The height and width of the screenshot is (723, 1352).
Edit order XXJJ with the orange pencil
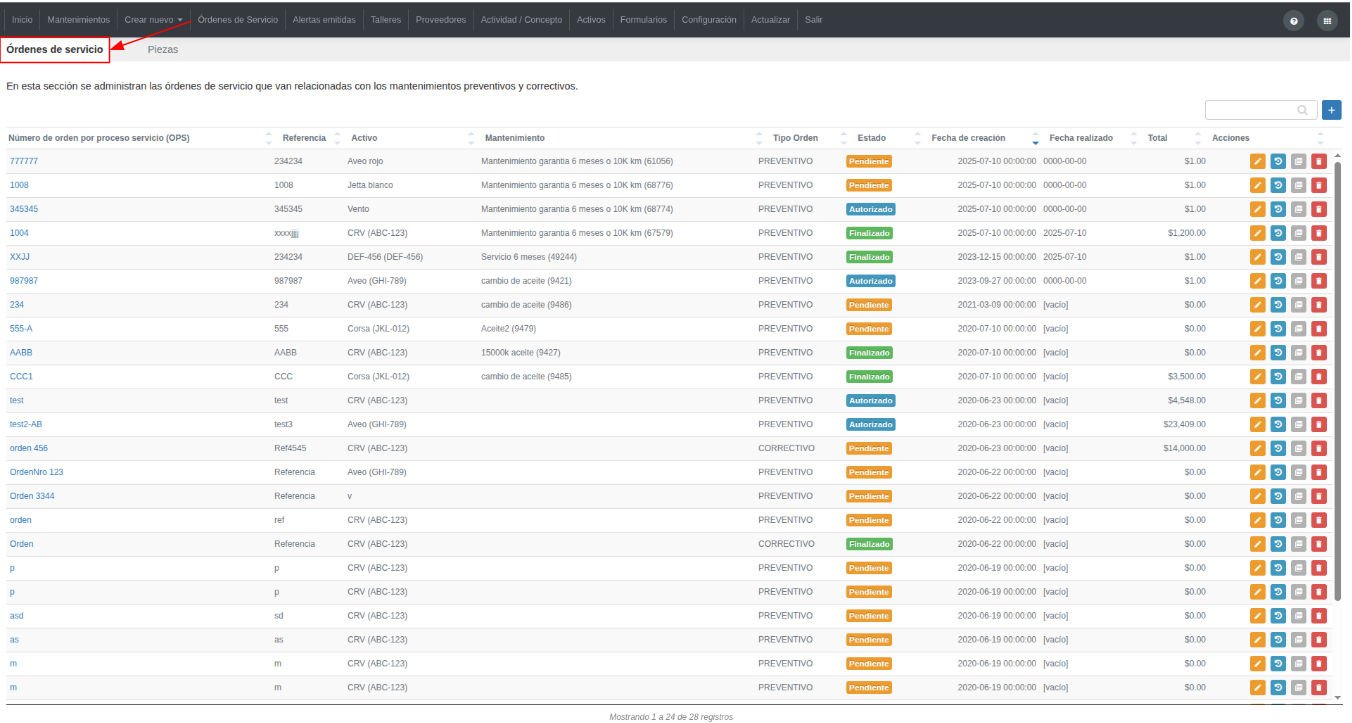coord(1258,257)
